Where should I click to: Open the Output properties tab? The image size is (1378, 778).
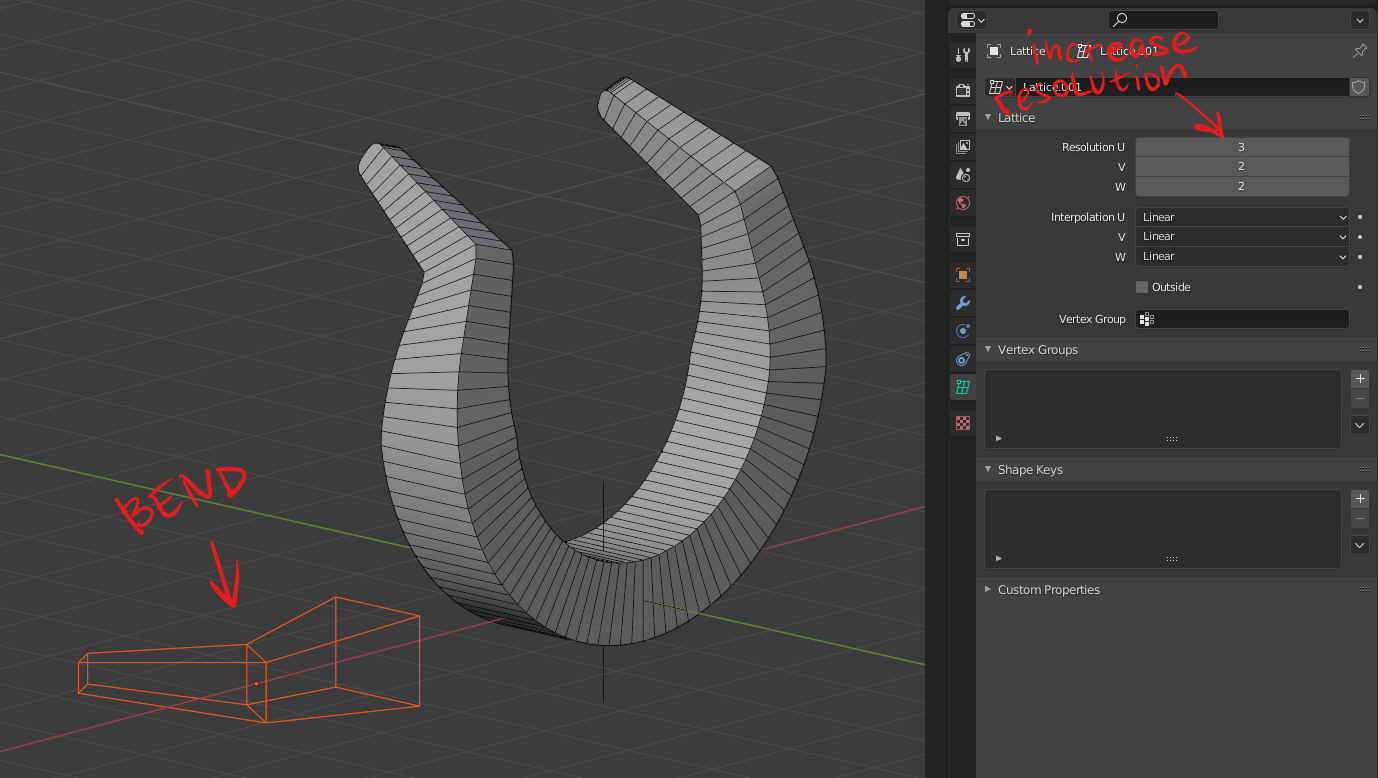tap(963, 118)
